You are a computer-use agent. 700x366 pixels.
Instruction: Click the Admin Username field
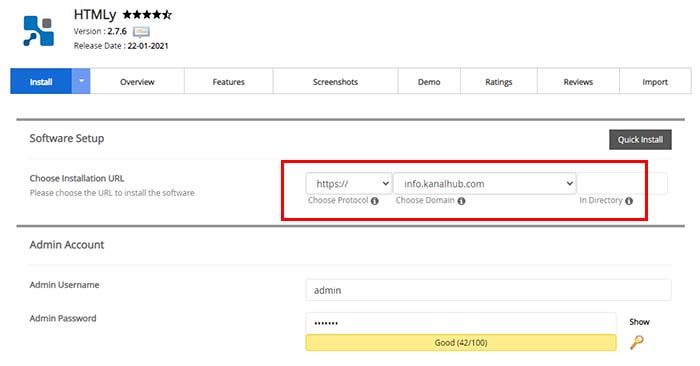pos(488,290)
